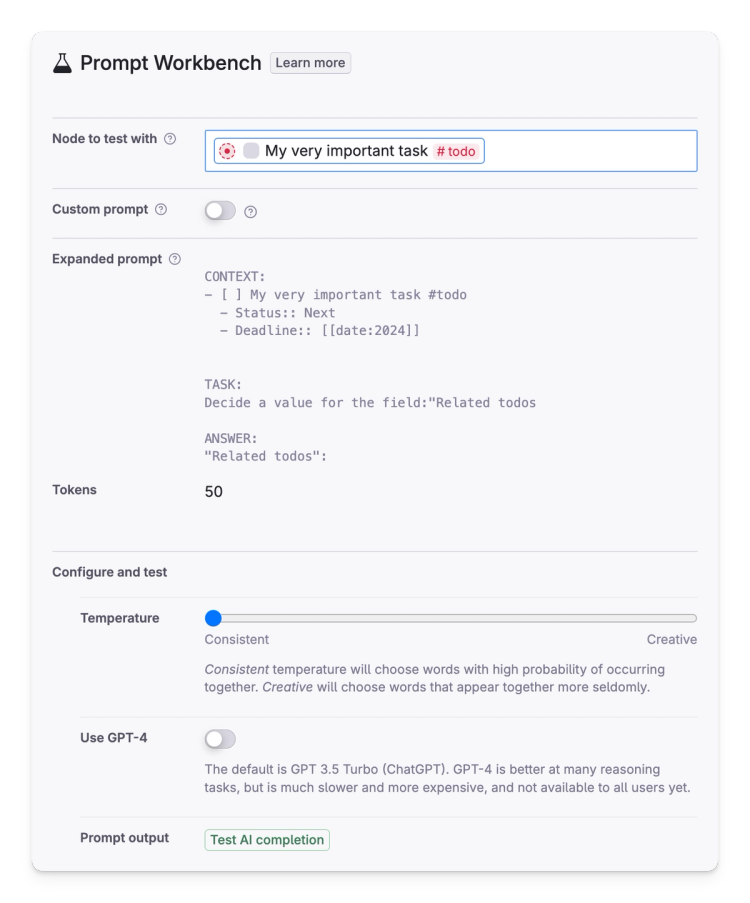Click the flask icon beside Prompt Workbench
This screenshot has width=750, height=903.
62,63
